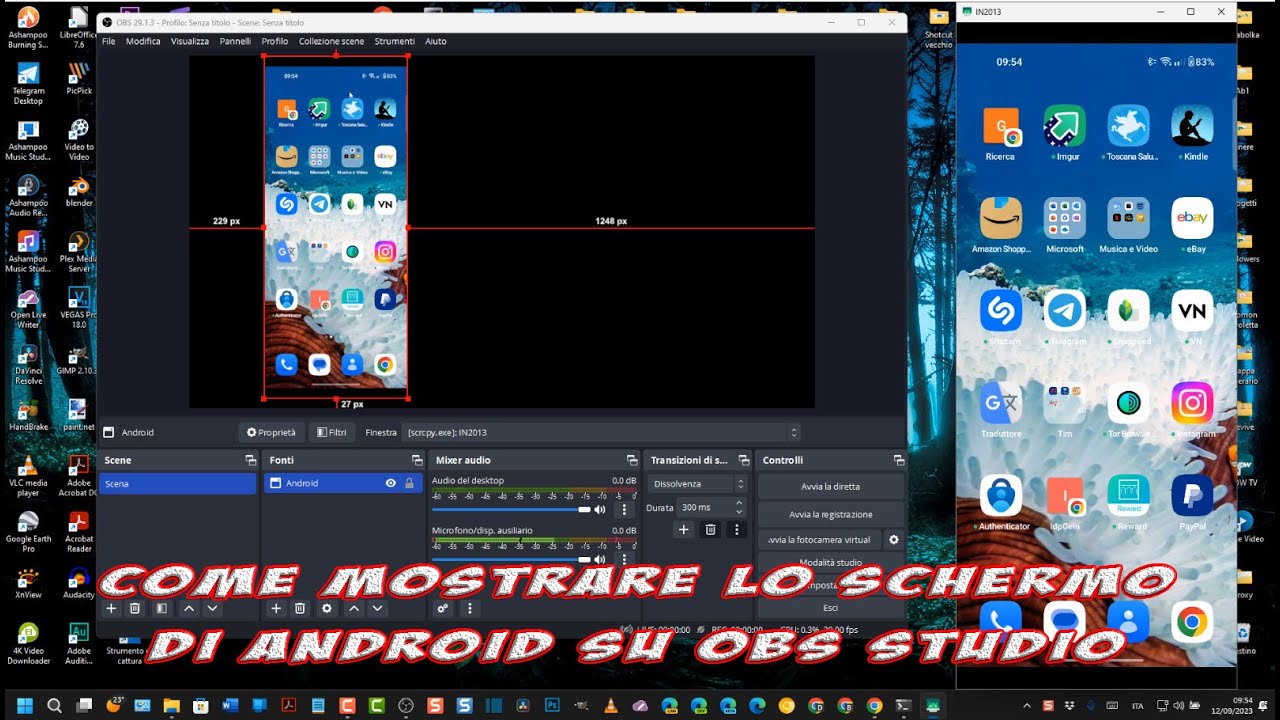Click Avvia la registrazione button
1280x720 pixels.
point(830,514)
